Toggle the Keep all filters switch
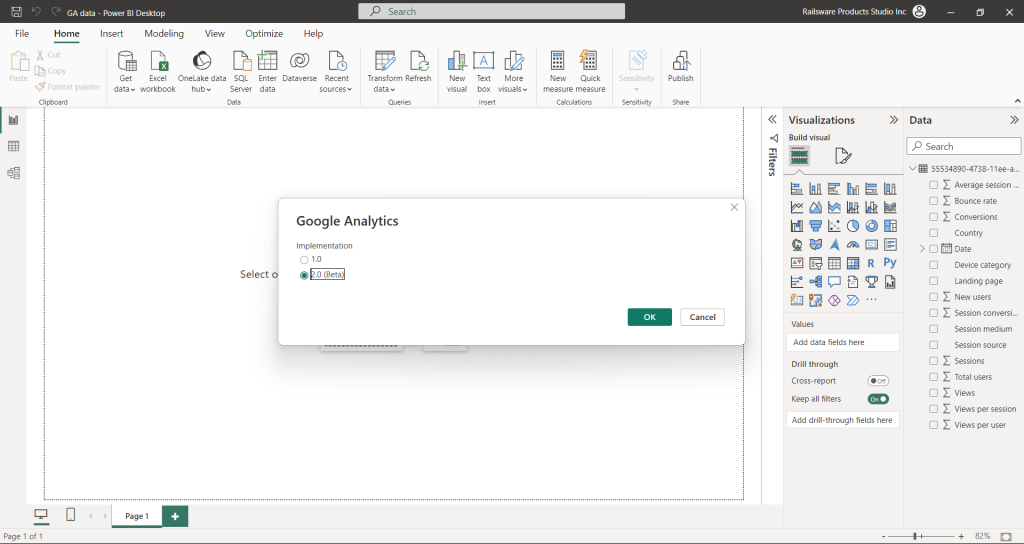Screen dimensions: 1024x544 878,399
